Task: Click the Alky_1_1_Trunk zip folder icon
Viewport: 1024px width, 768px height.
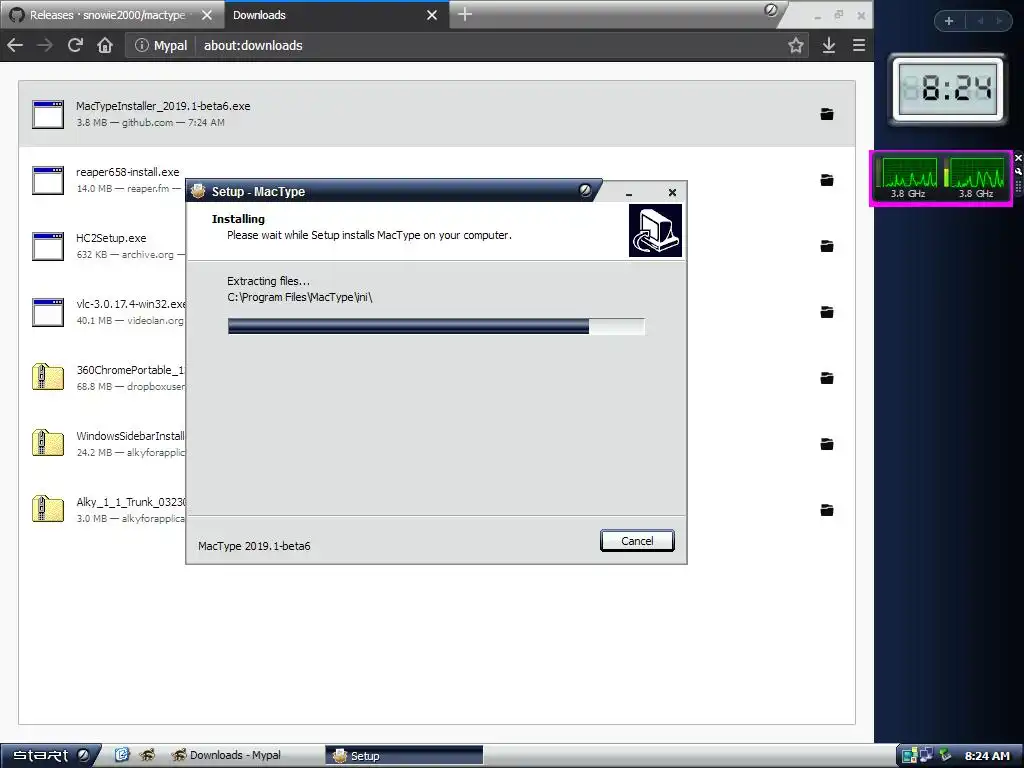Action: [x=48, y=509]
